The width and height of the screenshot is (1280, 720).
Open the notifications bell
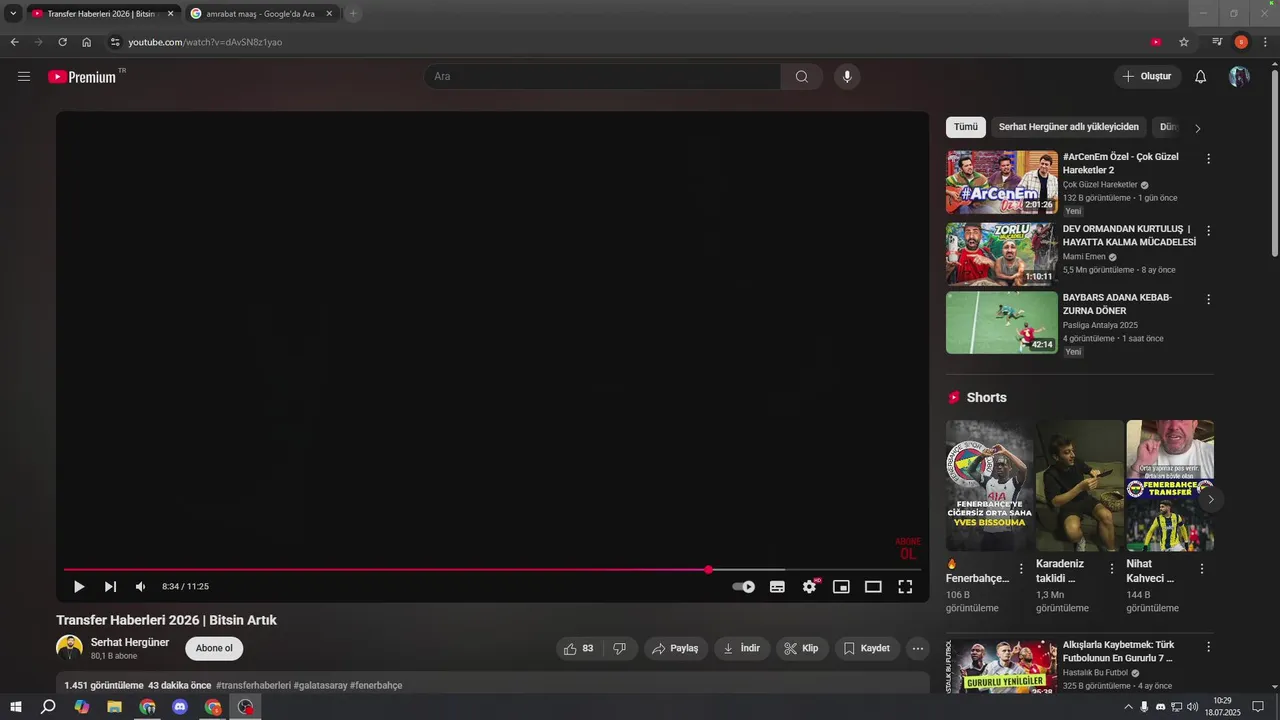[1201, 76]
